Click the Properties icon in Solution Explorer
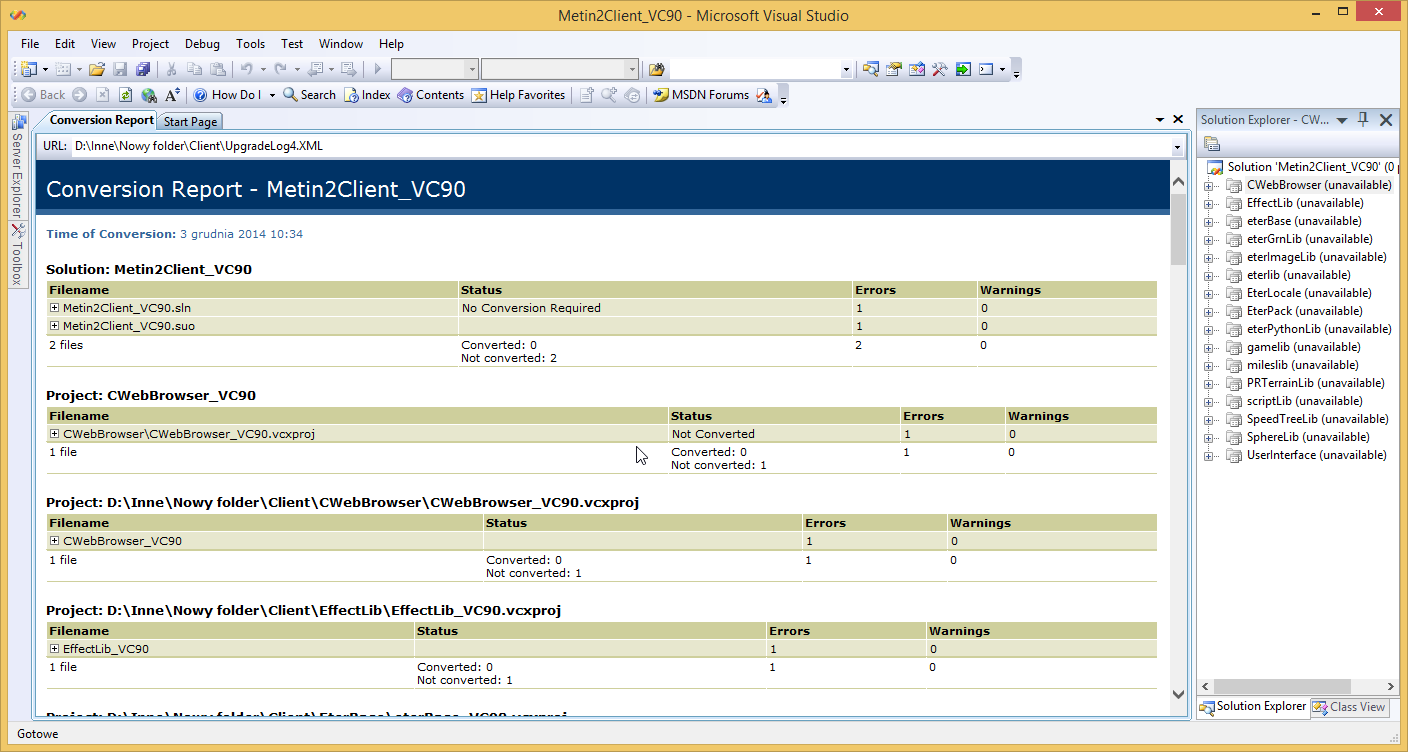 click(x=1212, y=144)
